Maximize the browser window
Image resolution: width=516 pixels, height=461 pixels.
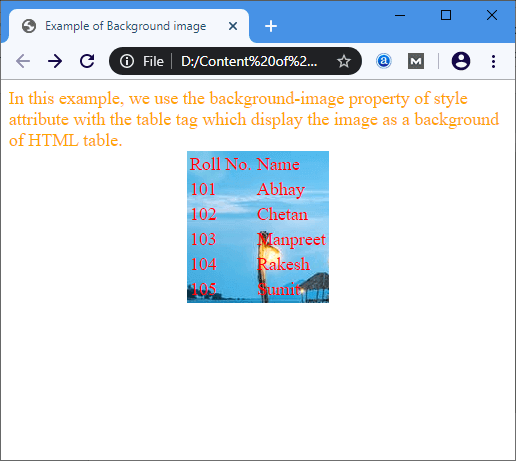[x=446, y=15]
